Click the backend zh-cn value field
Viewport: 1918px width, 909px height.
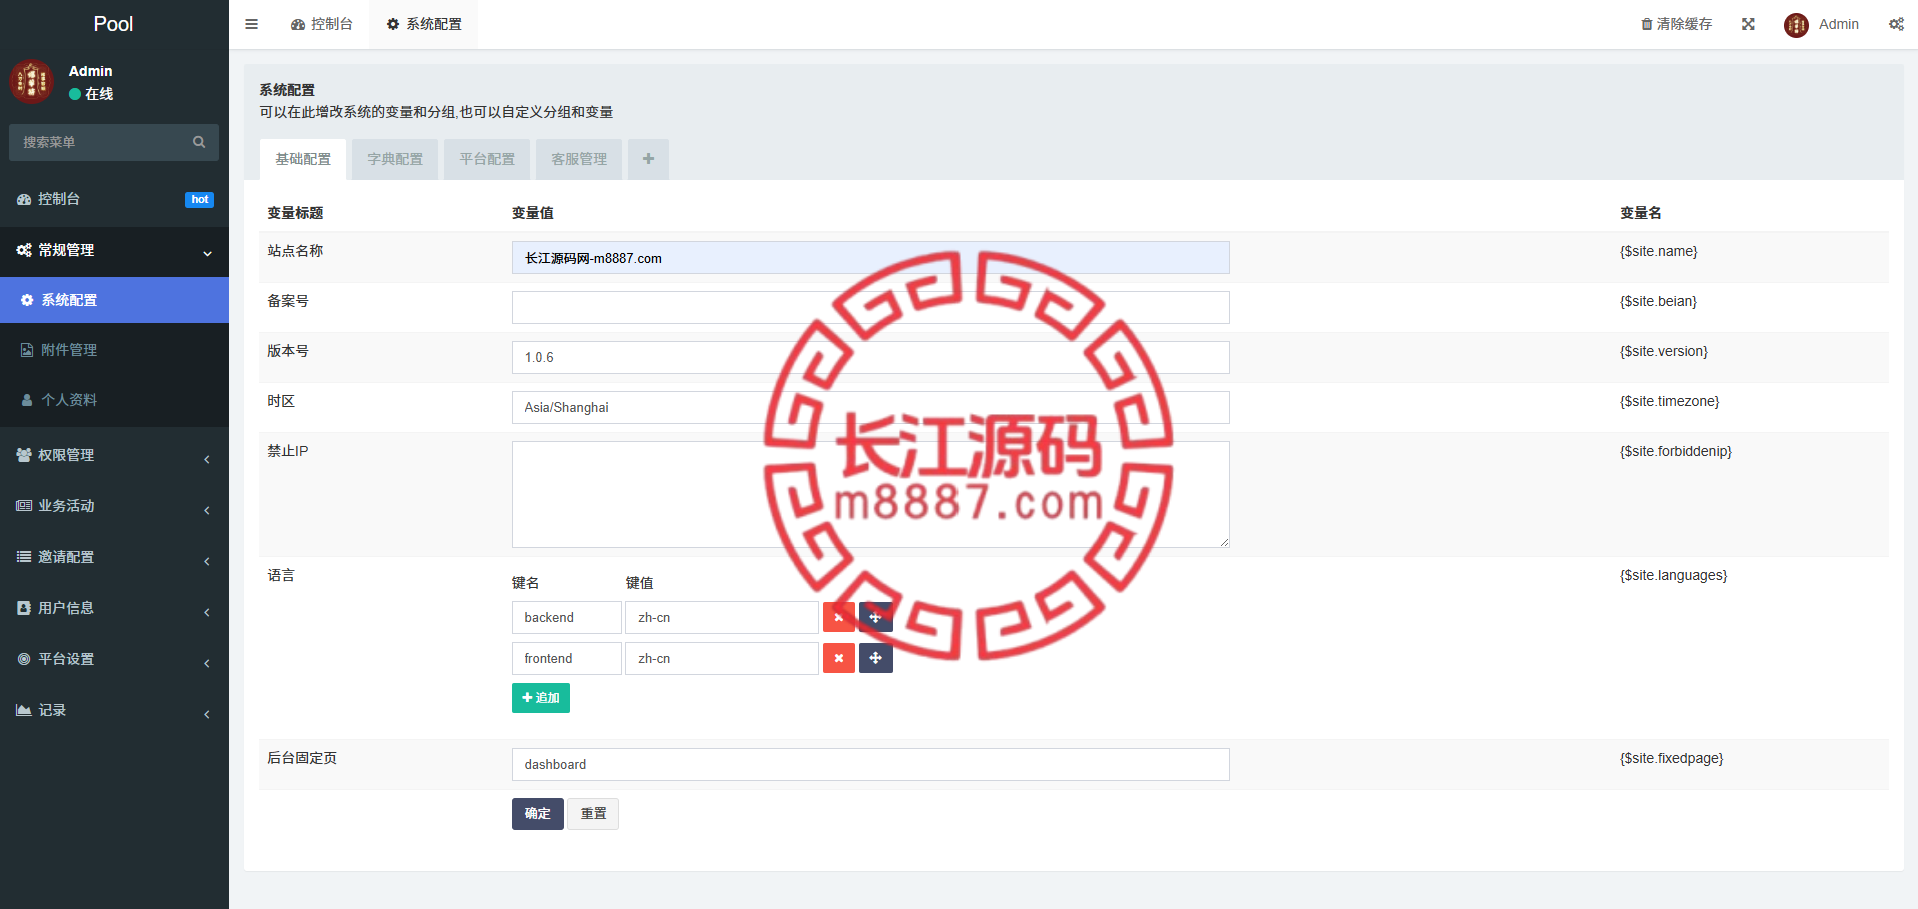(722, 618)
